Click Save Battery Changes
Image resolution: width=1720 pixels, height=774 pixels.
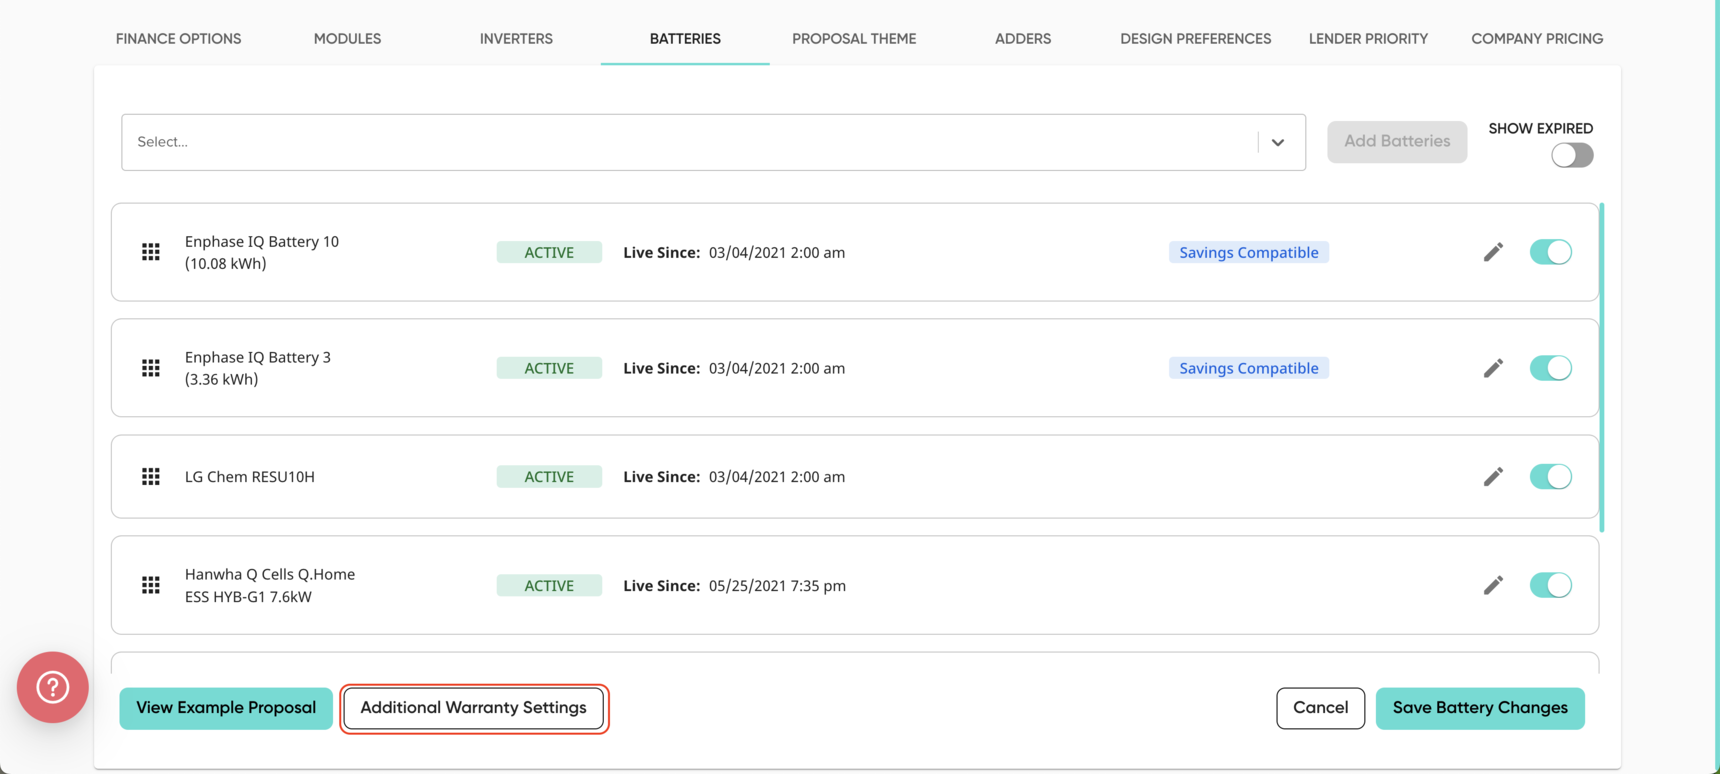(1480, 708)
